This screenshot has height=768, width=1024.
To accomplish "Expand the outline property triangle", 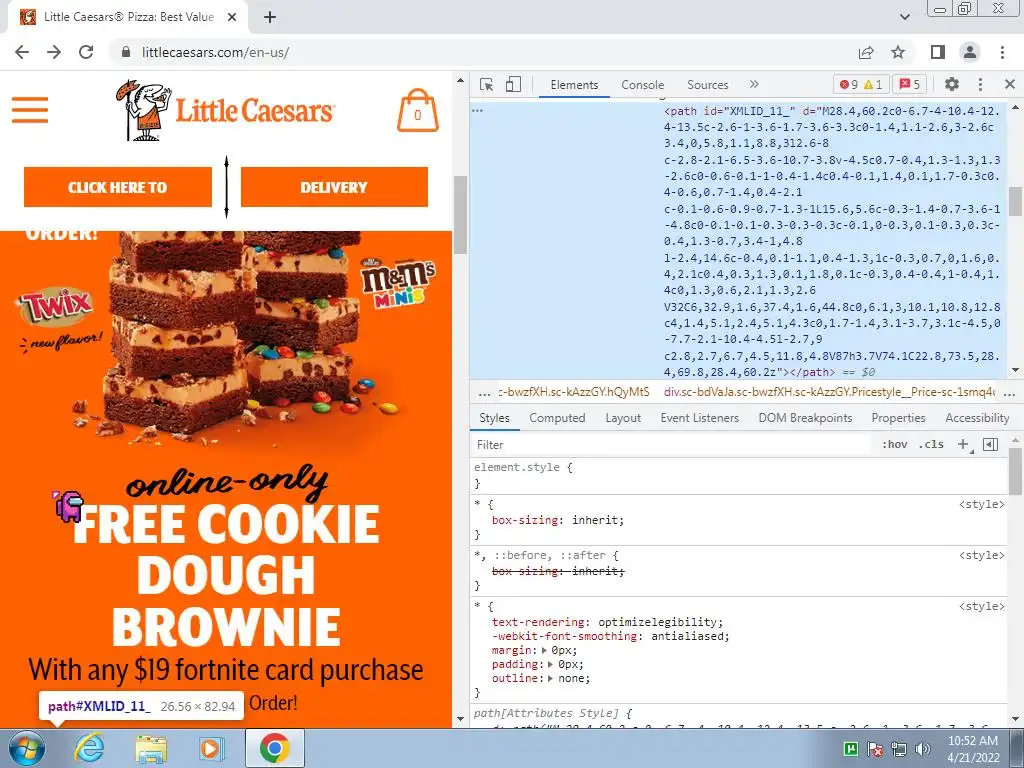I will 552,679.
